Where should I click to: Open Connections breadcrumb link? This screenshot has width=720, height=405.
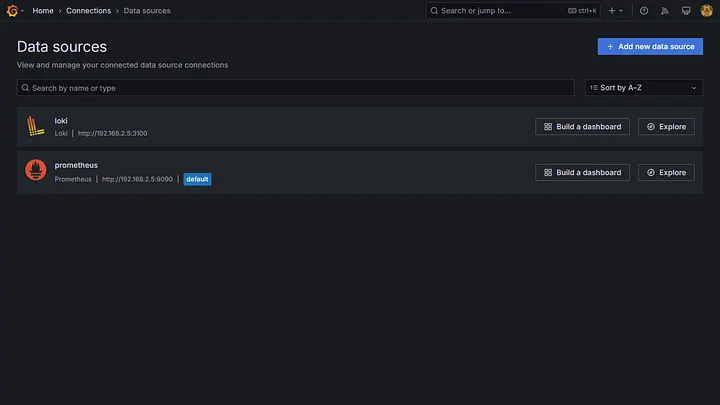[88, 11]
